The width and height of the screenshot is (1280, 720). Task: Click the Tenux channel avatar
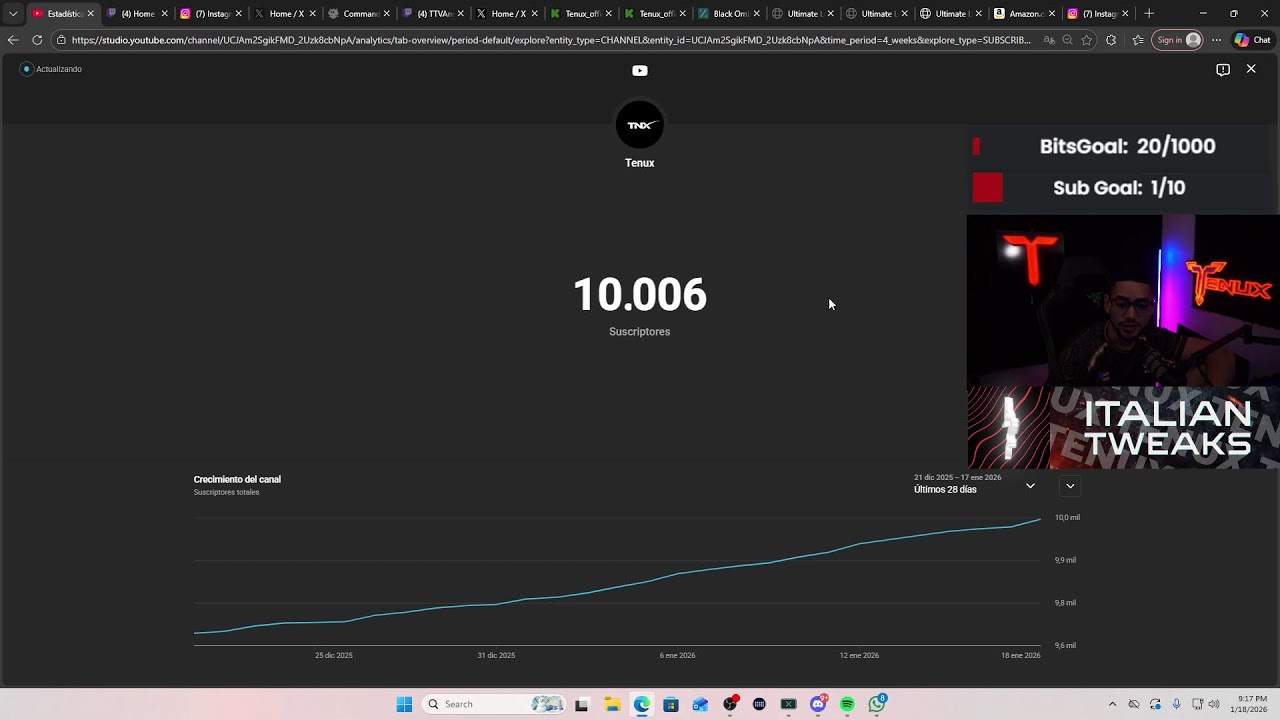pos(640,125)
